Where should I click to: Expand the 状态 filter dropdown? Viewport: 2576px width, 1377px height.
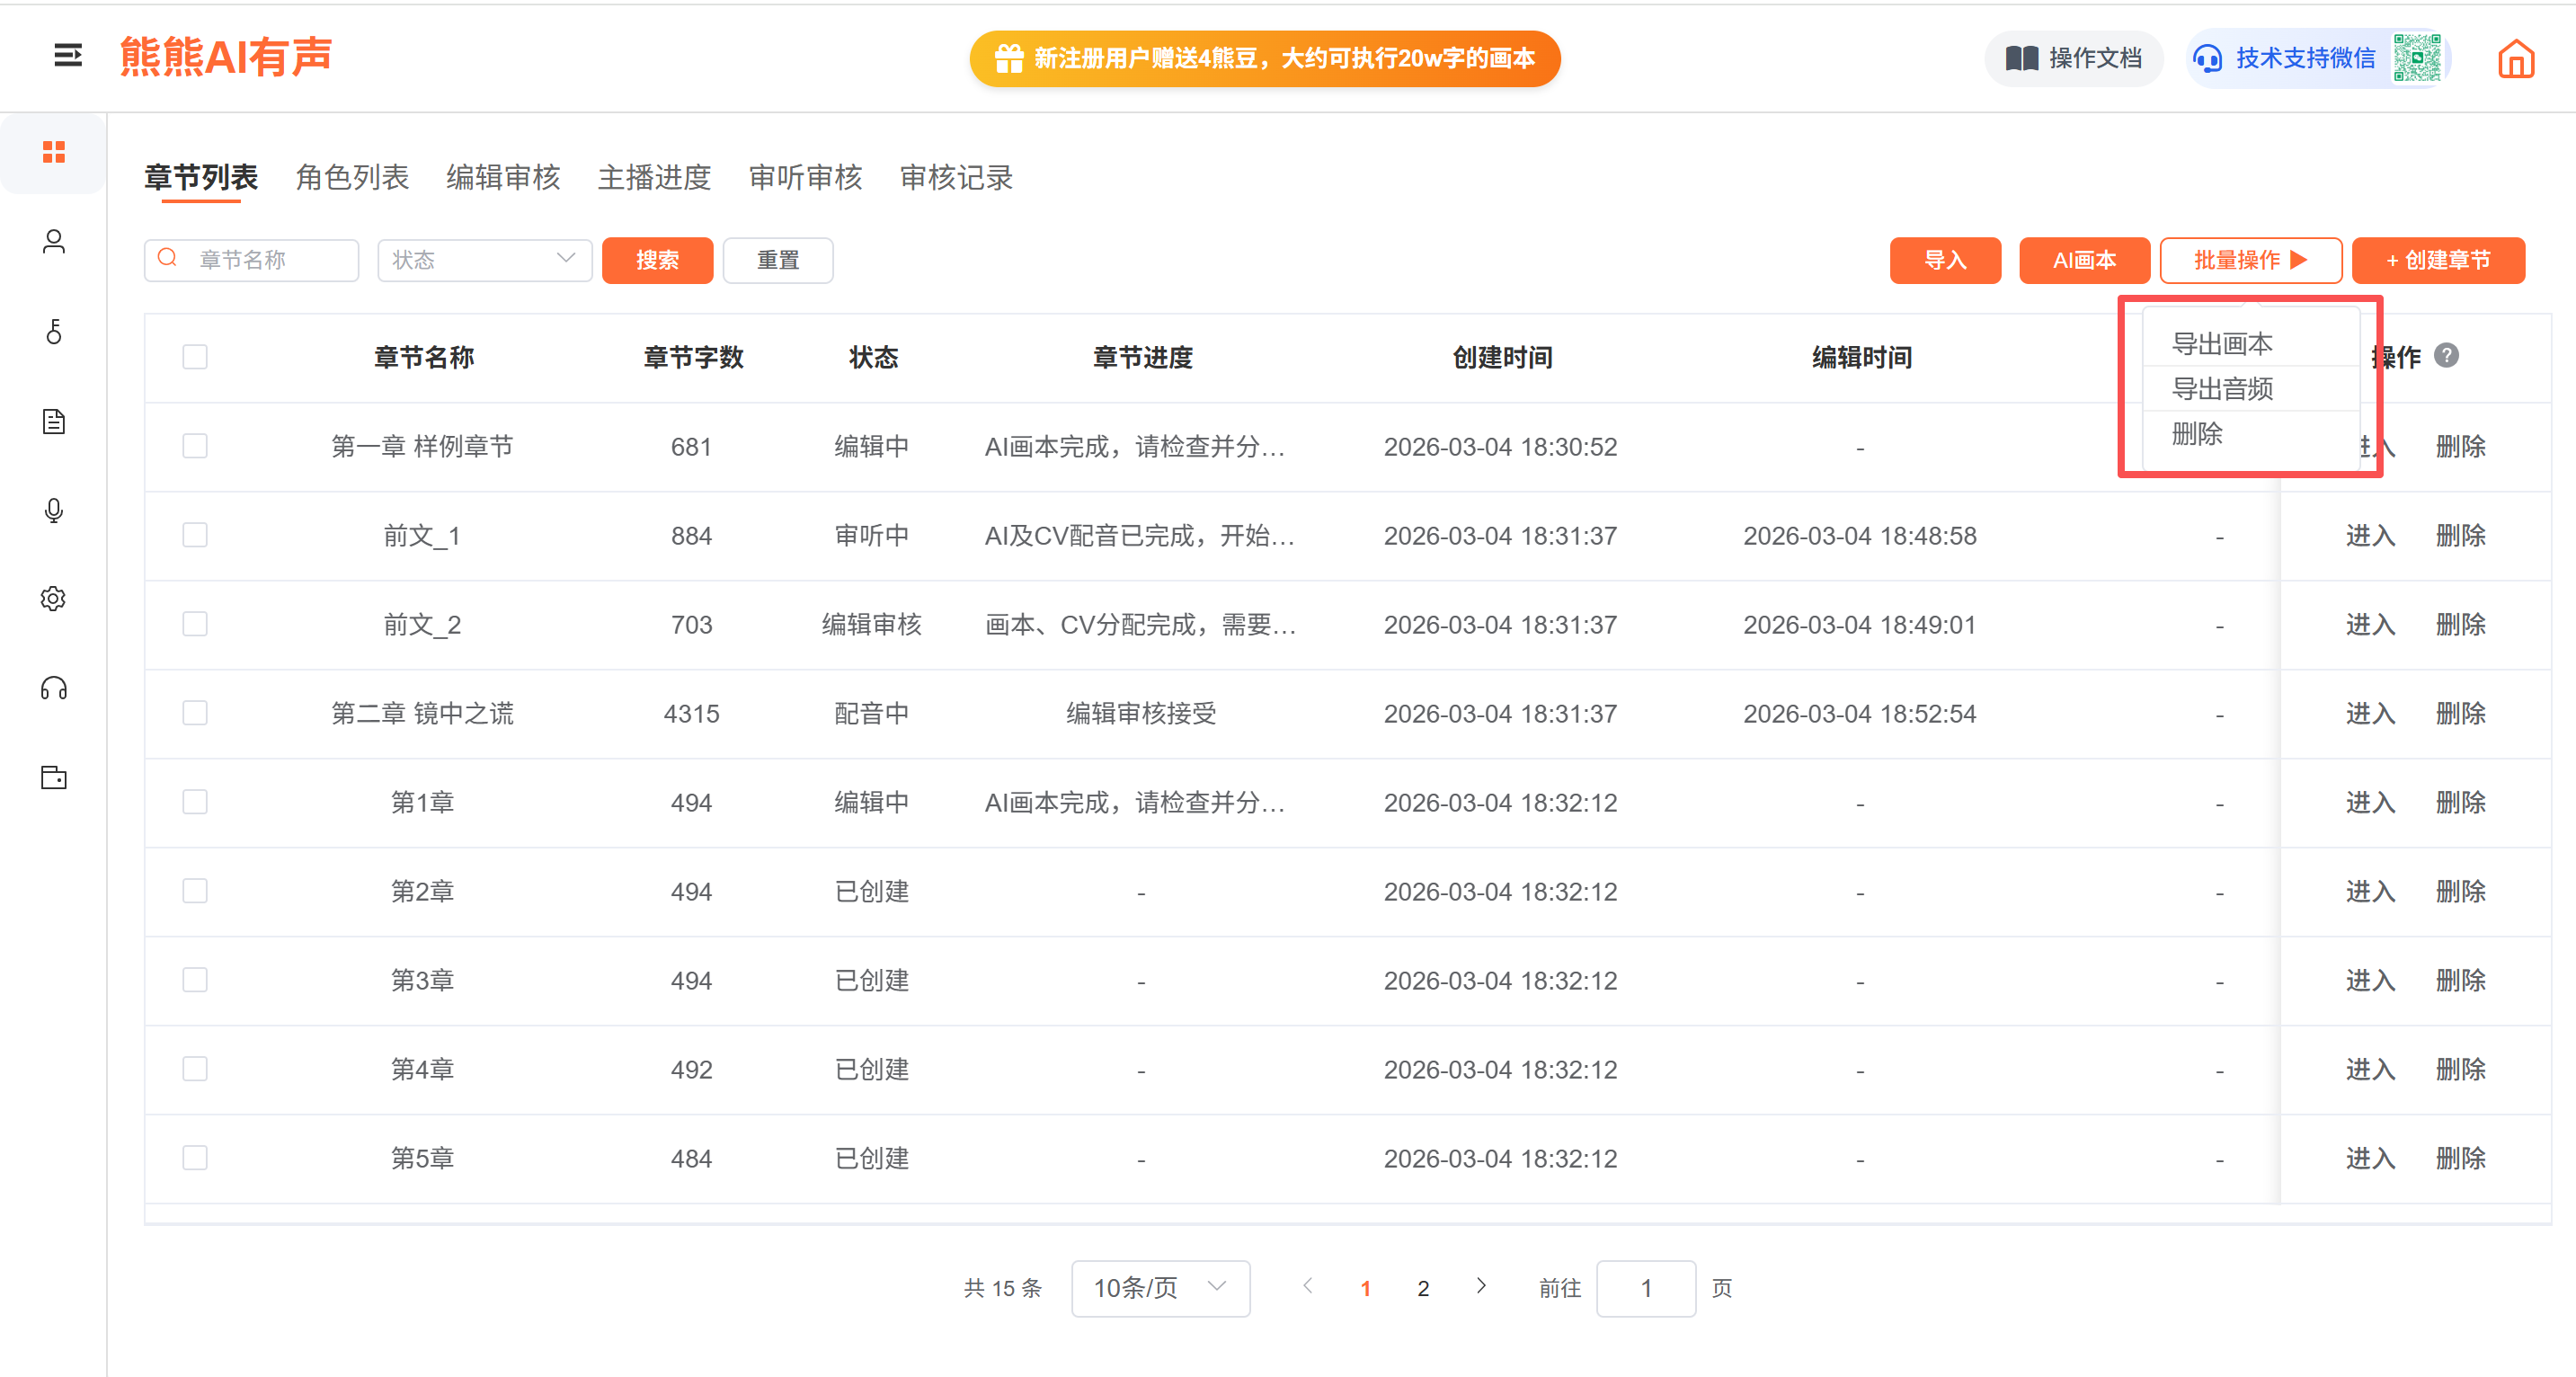coord(484,260)
